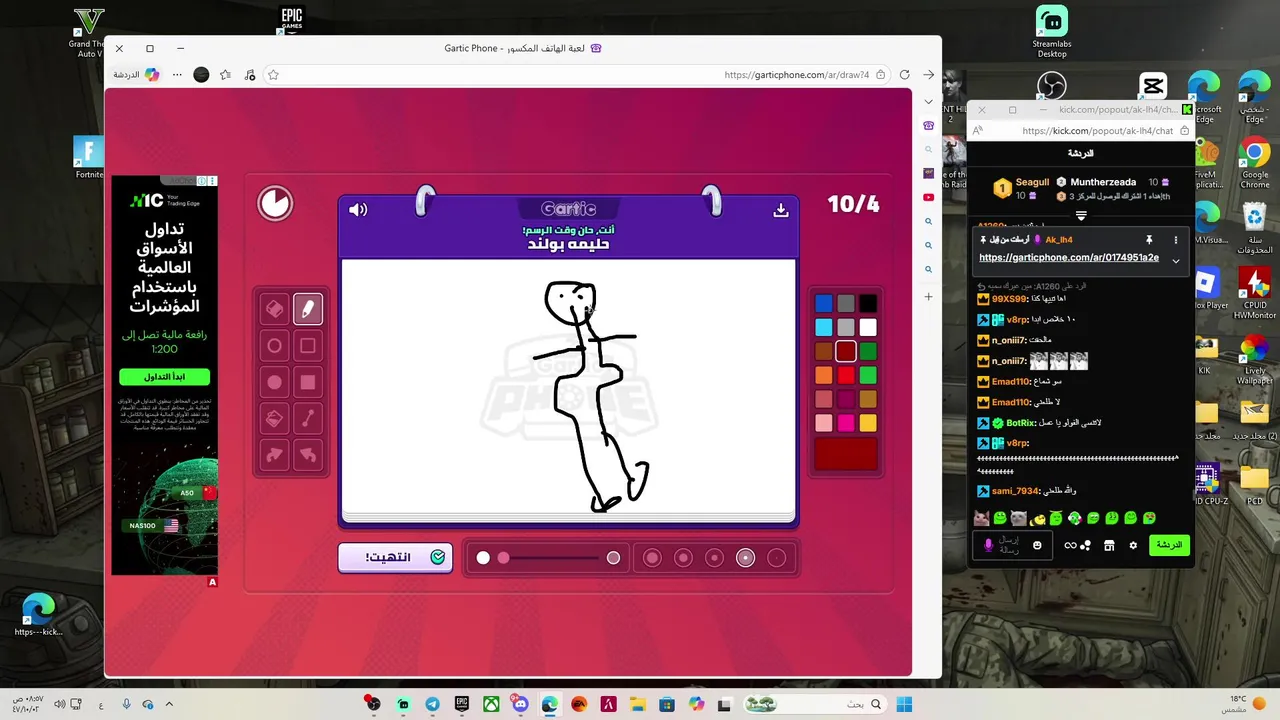Click BotRix username in chat

pyautogui.click(x=1022, y=423)
